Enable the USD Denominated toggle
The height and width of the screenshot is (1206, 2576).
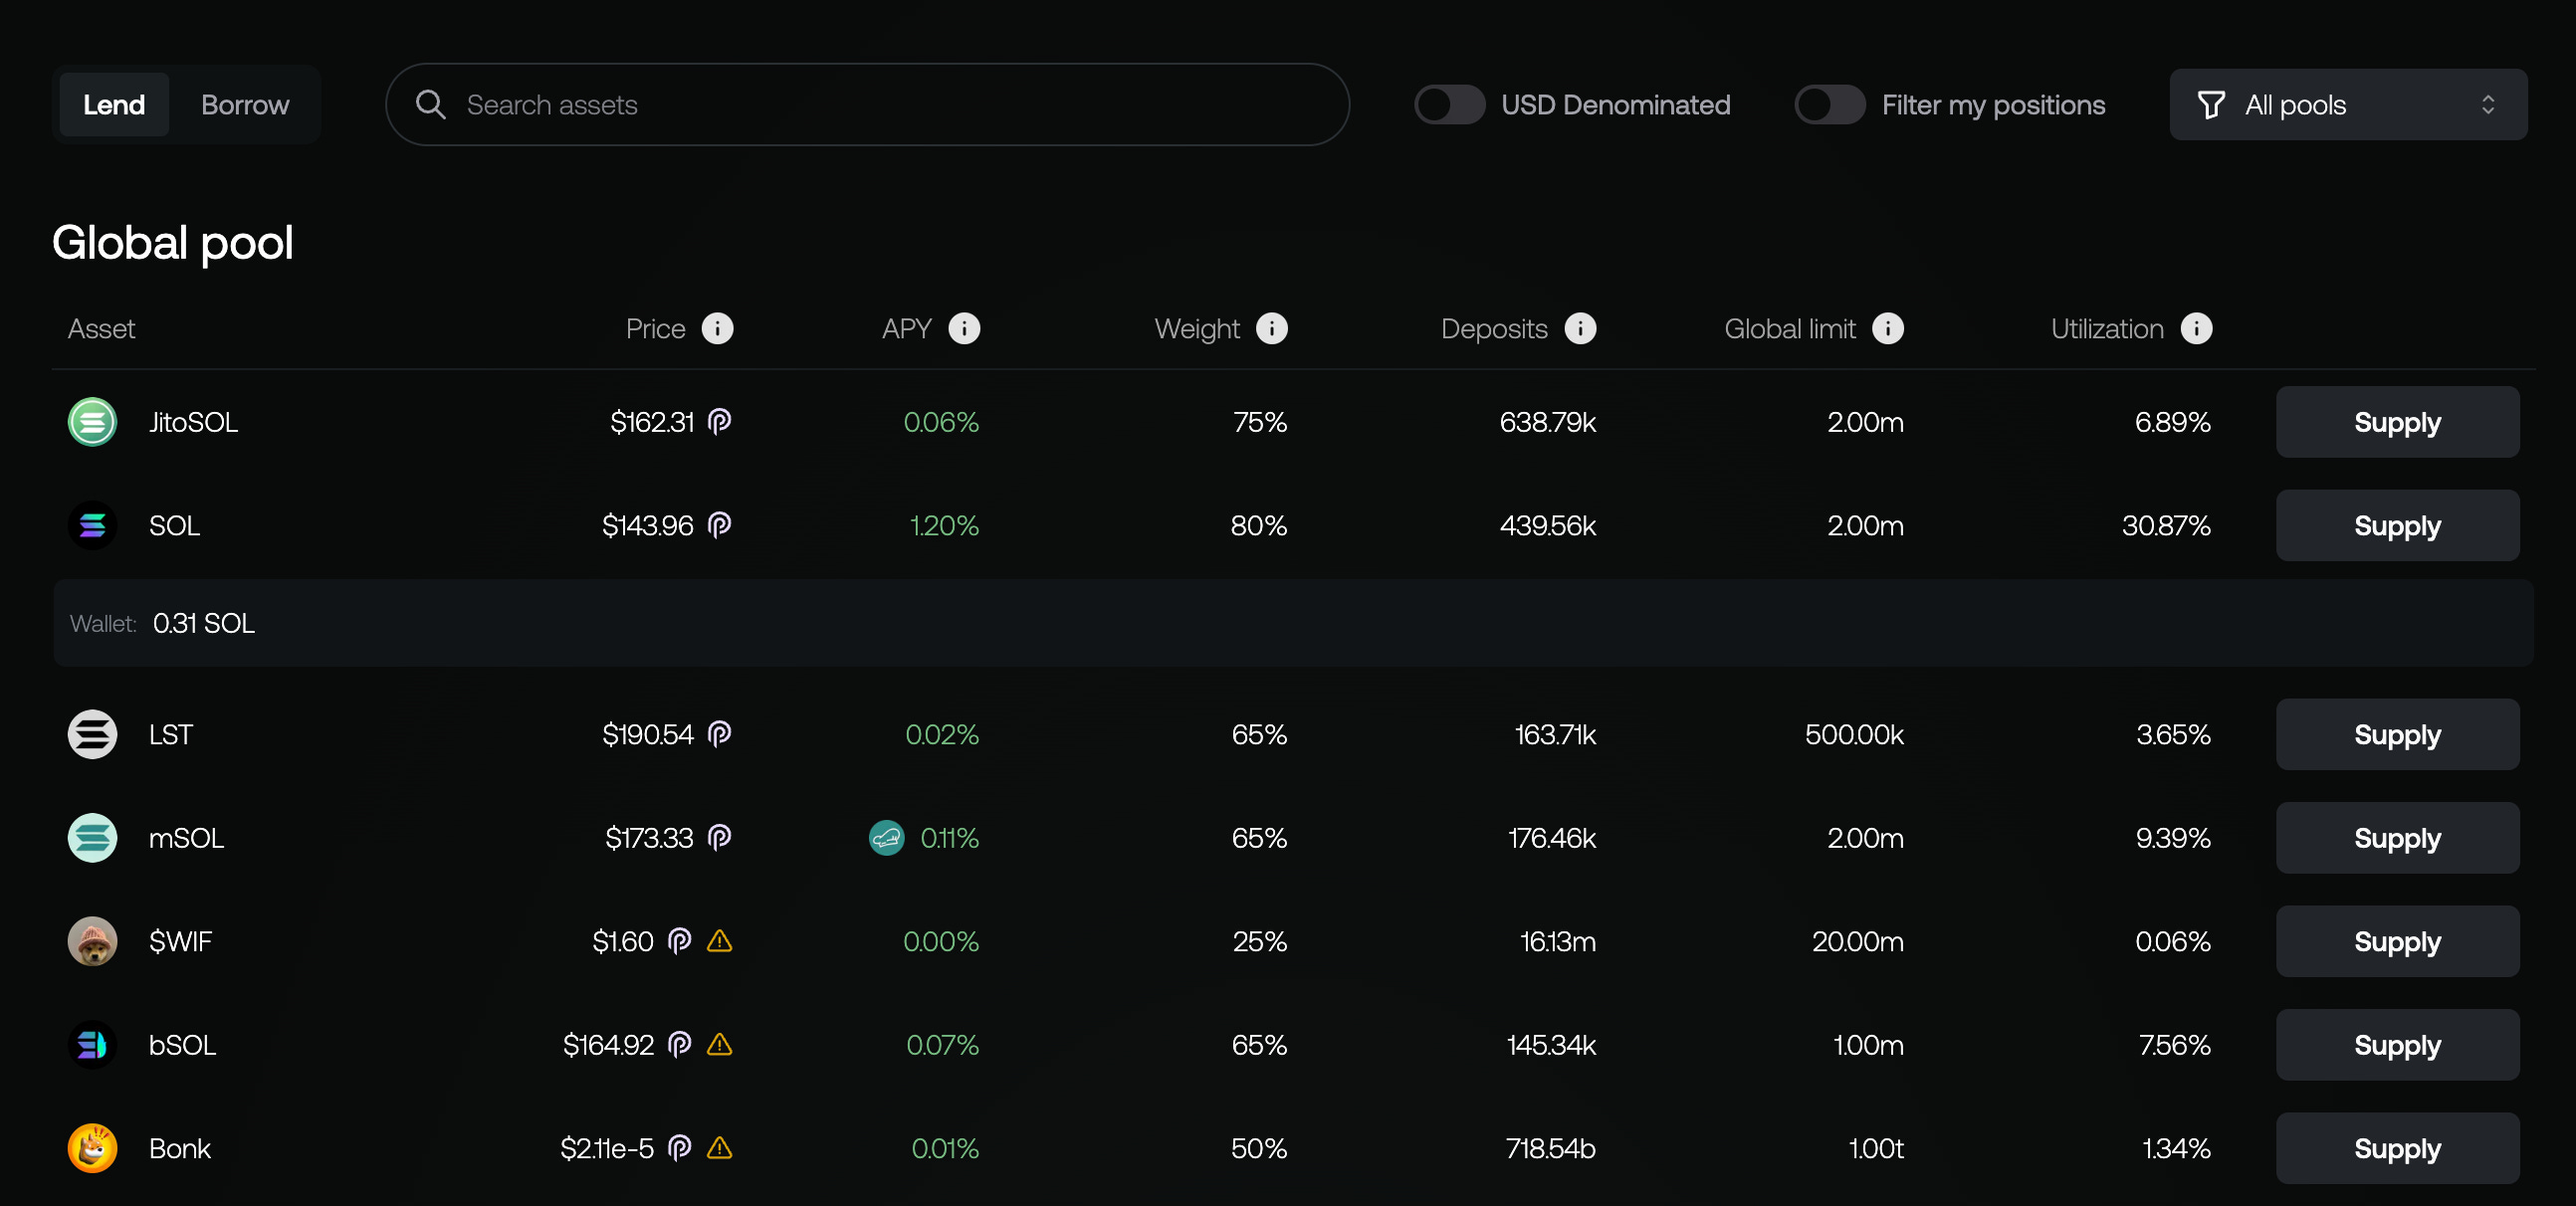click(x=1448, y=105)
